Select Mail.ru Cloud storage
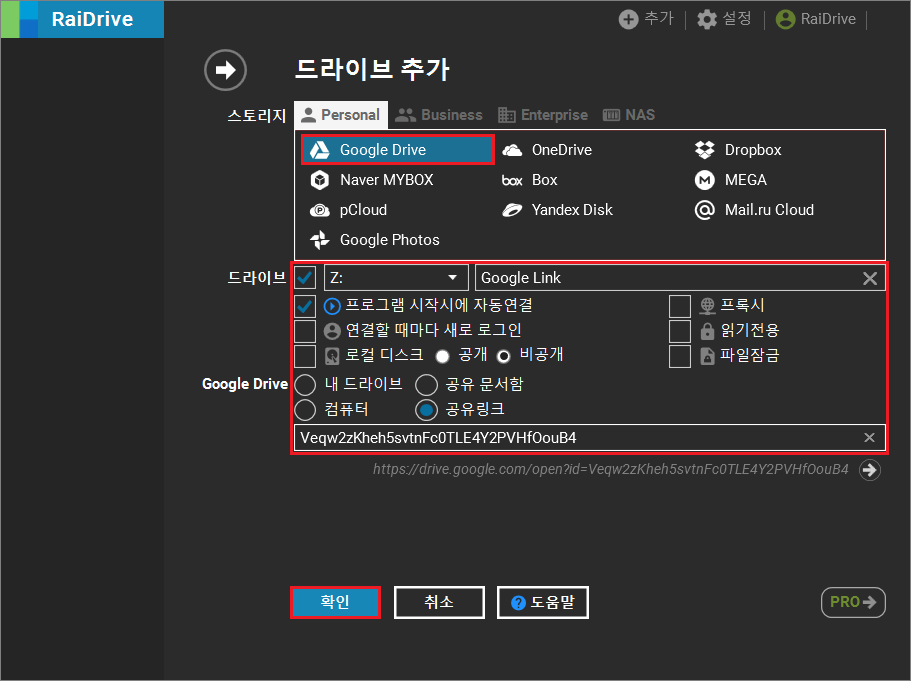This screenshot has width=911, height=681. pos(754,210)
